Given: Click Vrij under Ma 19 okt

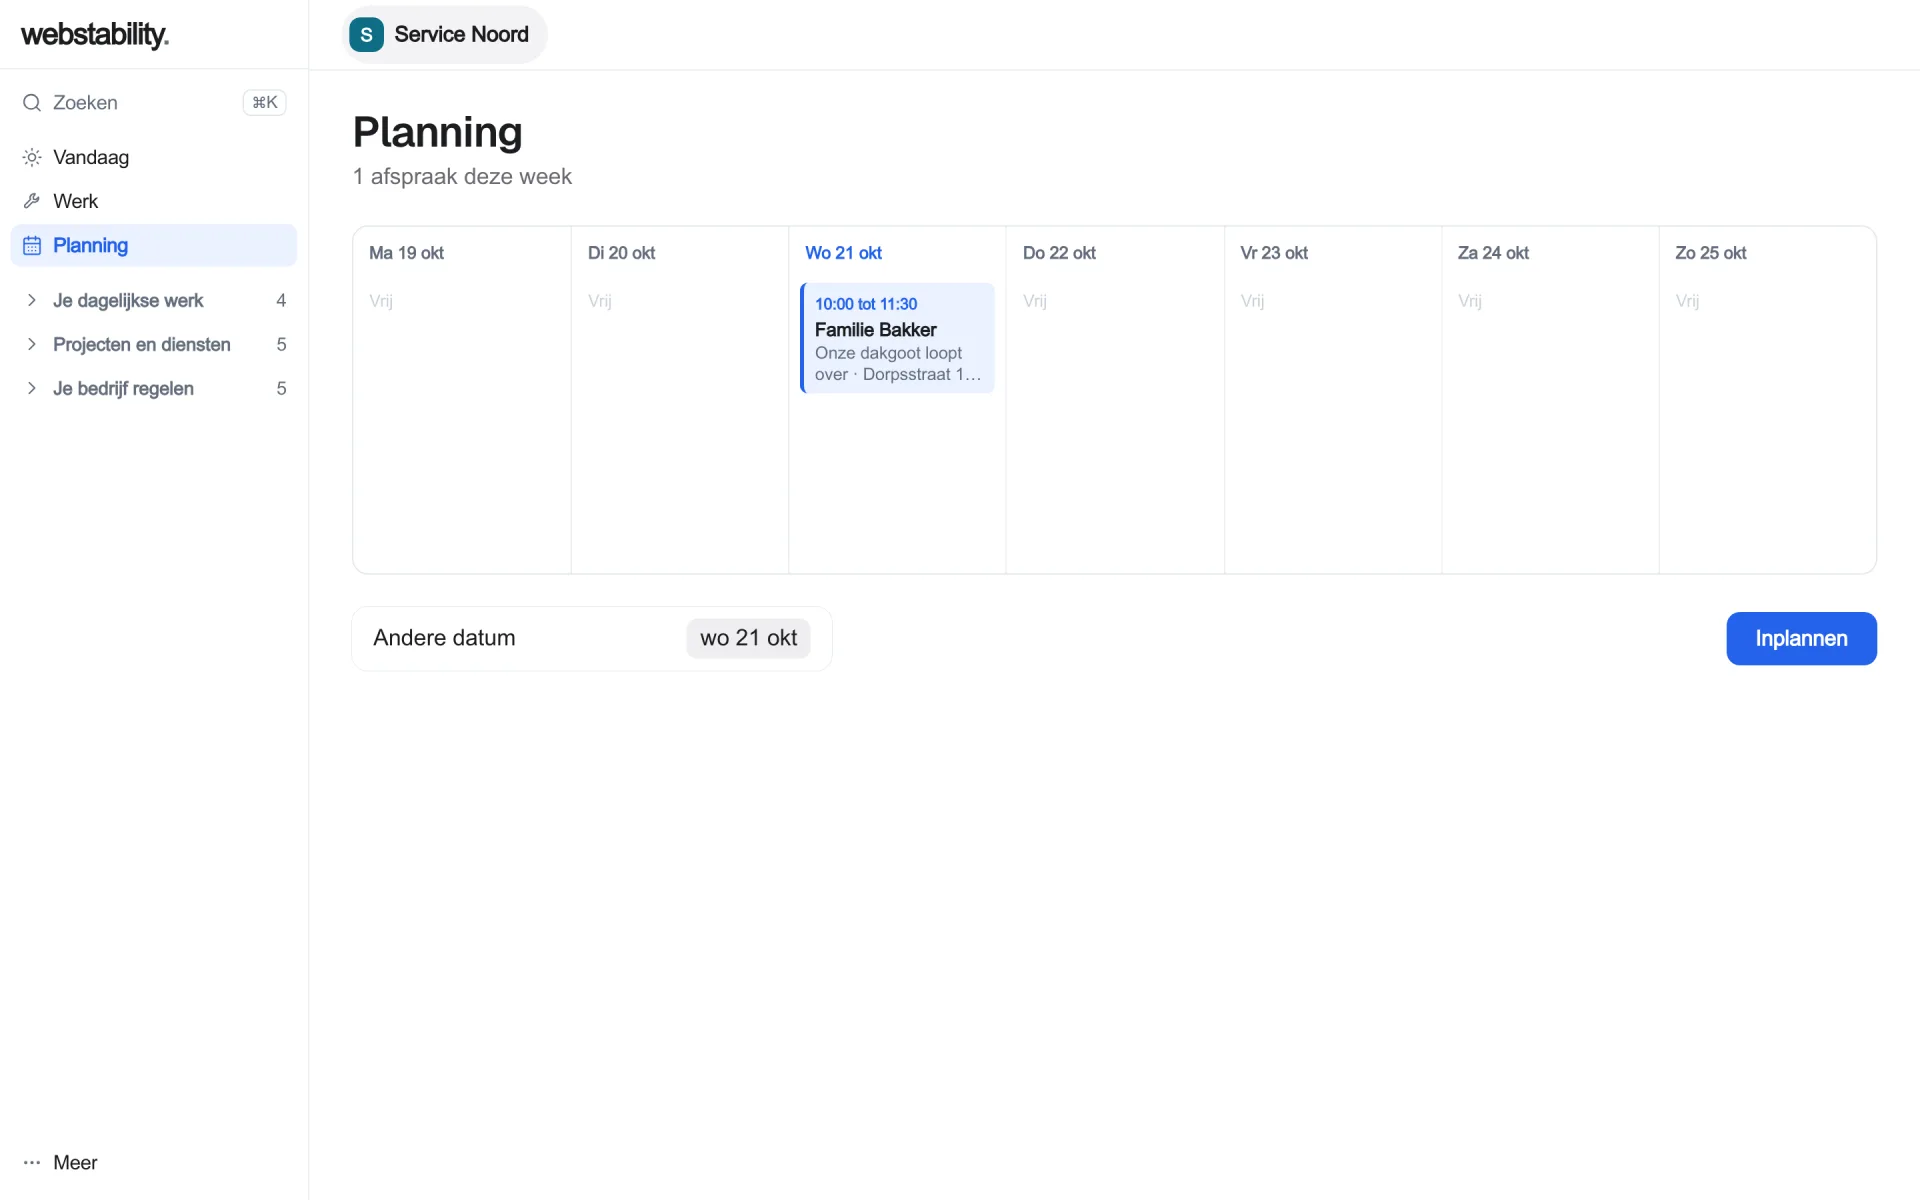Looking at the screenshot, I should click(381, 301).
